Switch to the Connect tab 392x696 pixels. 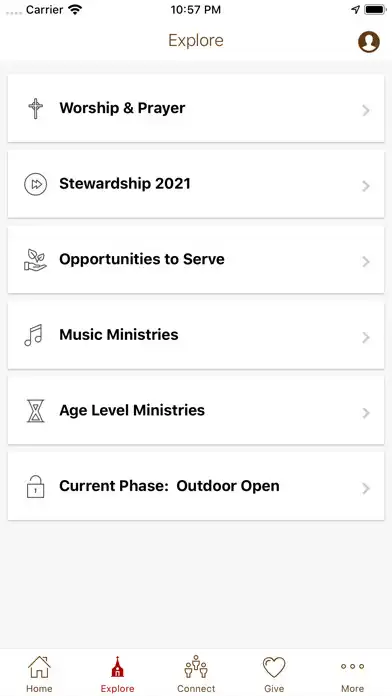pos(196,673)
